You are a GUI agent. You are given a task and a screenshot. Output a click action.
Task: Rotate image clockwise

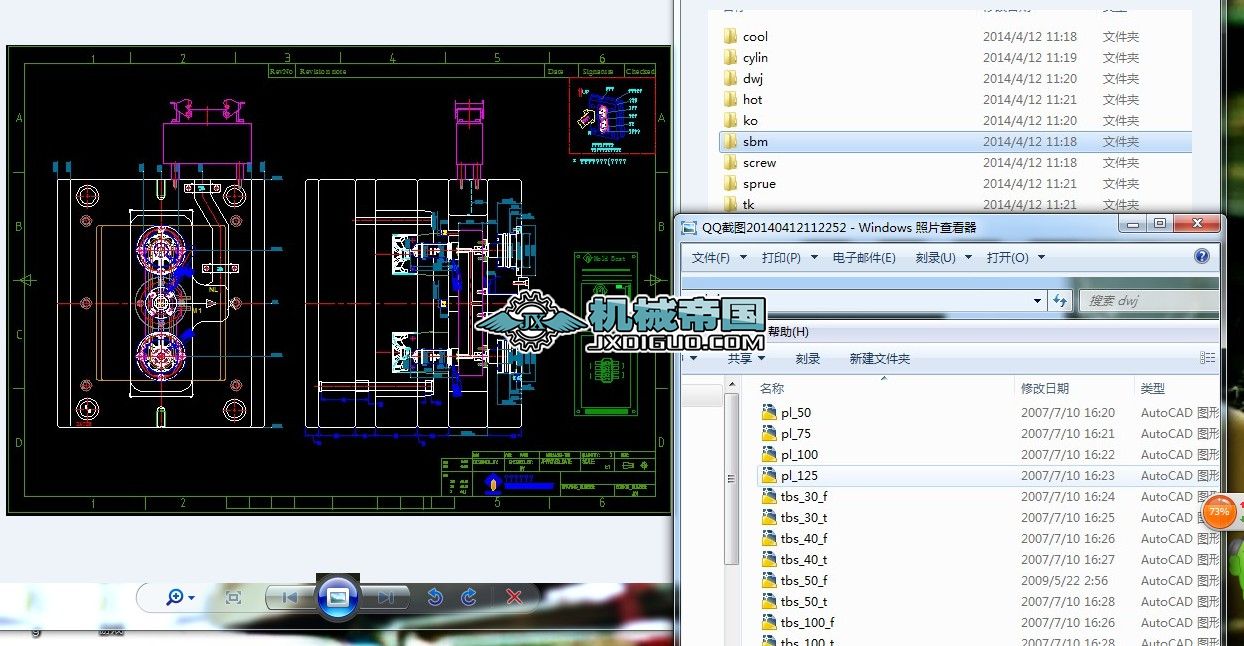click(469, 597)
